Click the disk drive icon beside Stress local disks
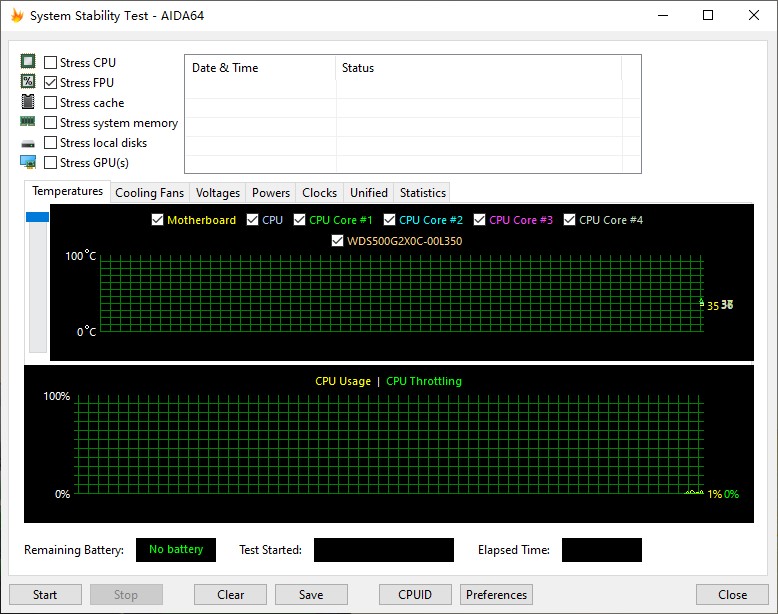778x614 pixels. 28,144
